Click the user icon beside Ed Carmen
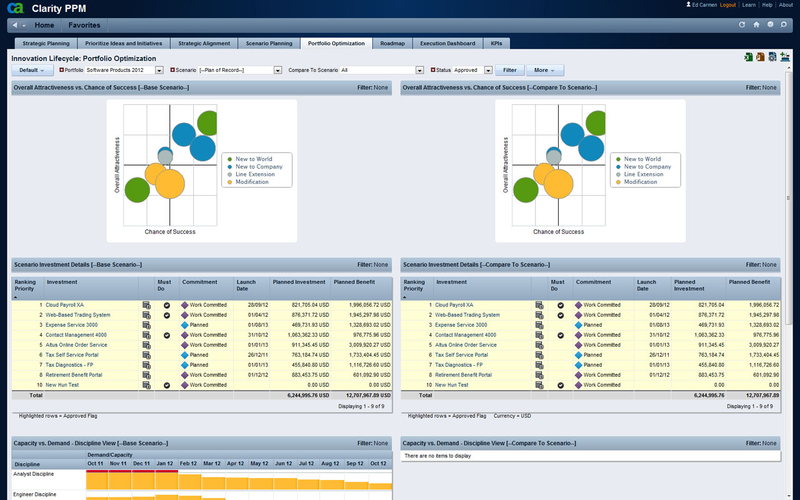800x500 pixels. (688, 5)
